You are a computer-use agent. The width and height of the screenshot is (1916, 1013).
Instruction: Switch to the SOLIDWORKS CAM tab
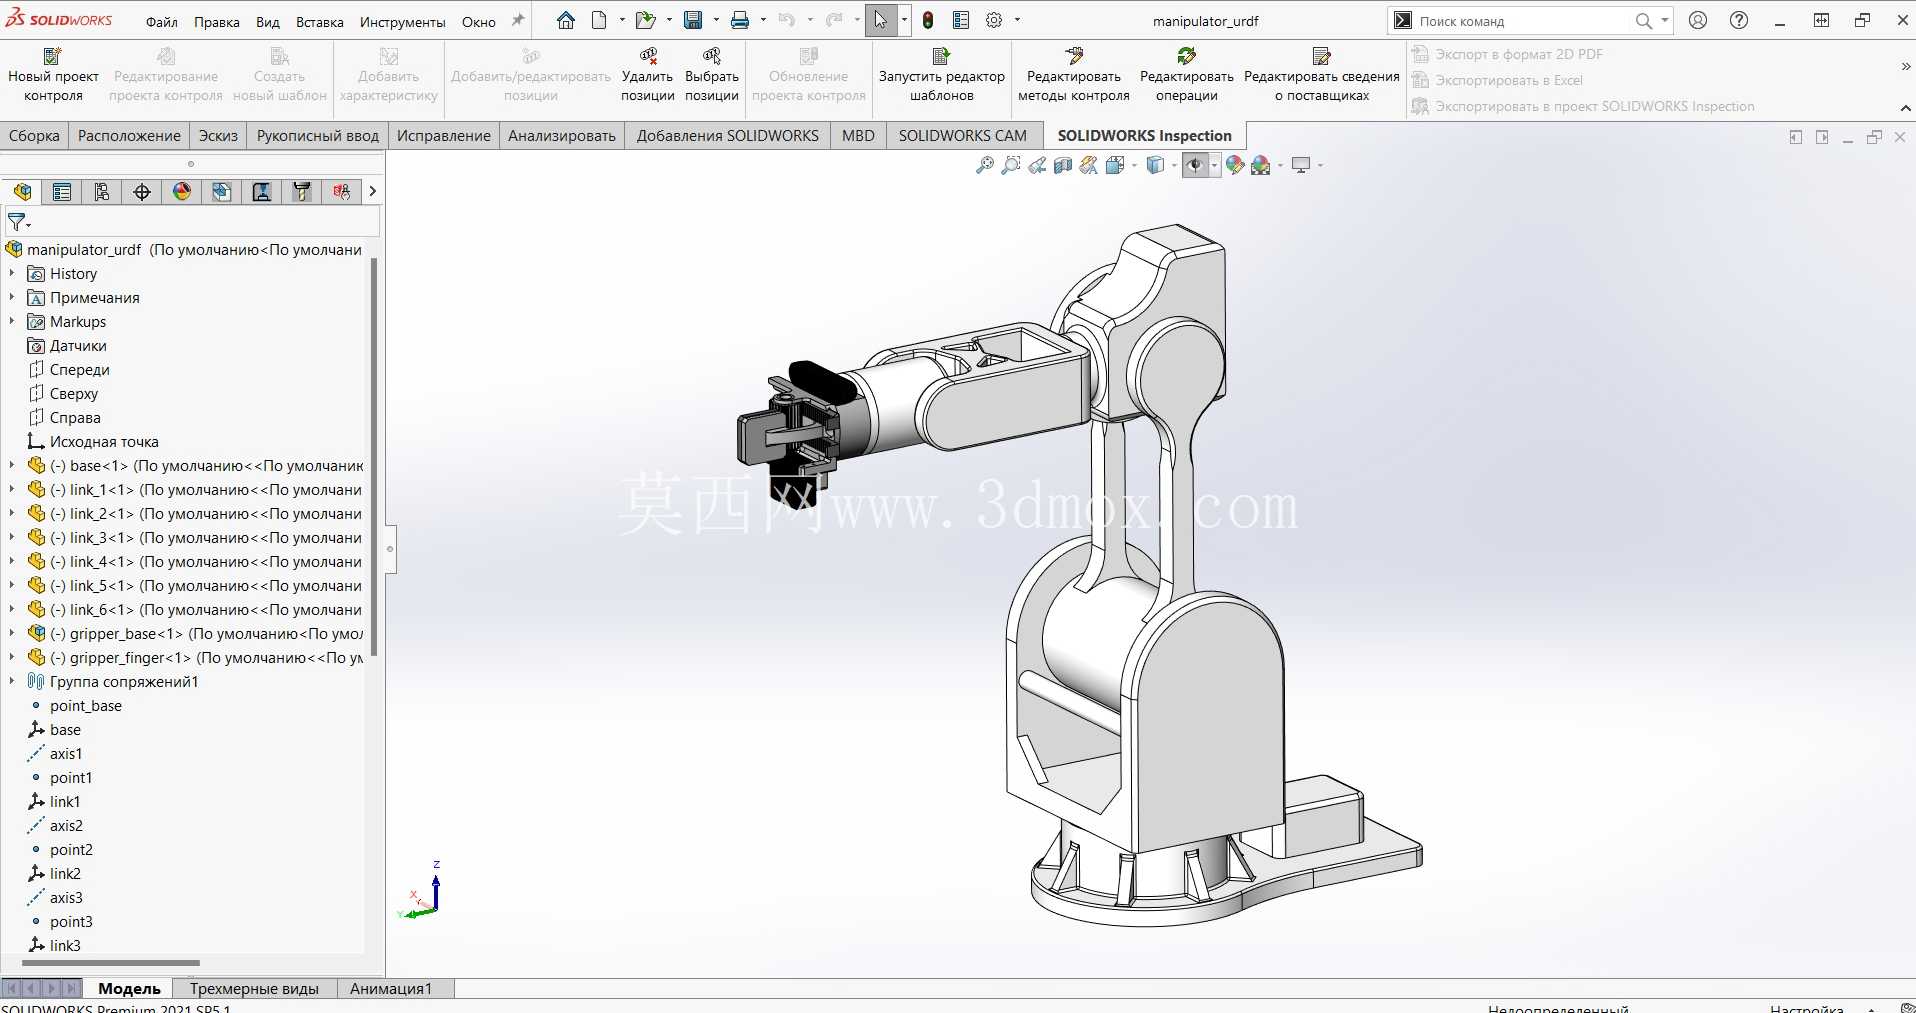coord(962,135)
